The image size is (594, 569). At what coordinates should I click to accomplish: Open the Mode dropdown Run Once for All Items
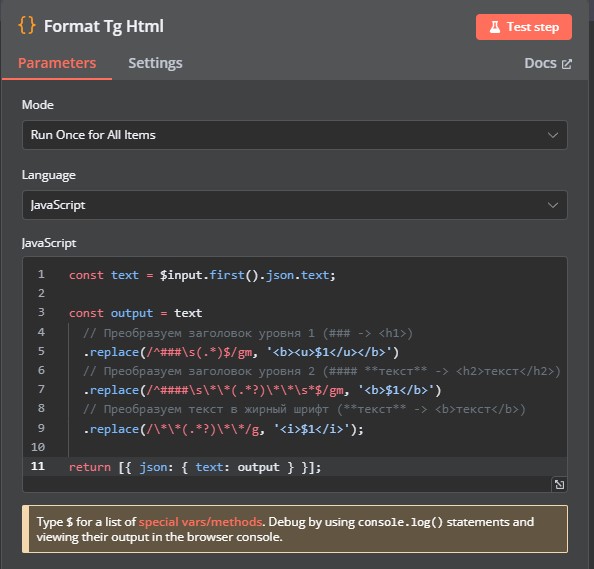point(295,135)
